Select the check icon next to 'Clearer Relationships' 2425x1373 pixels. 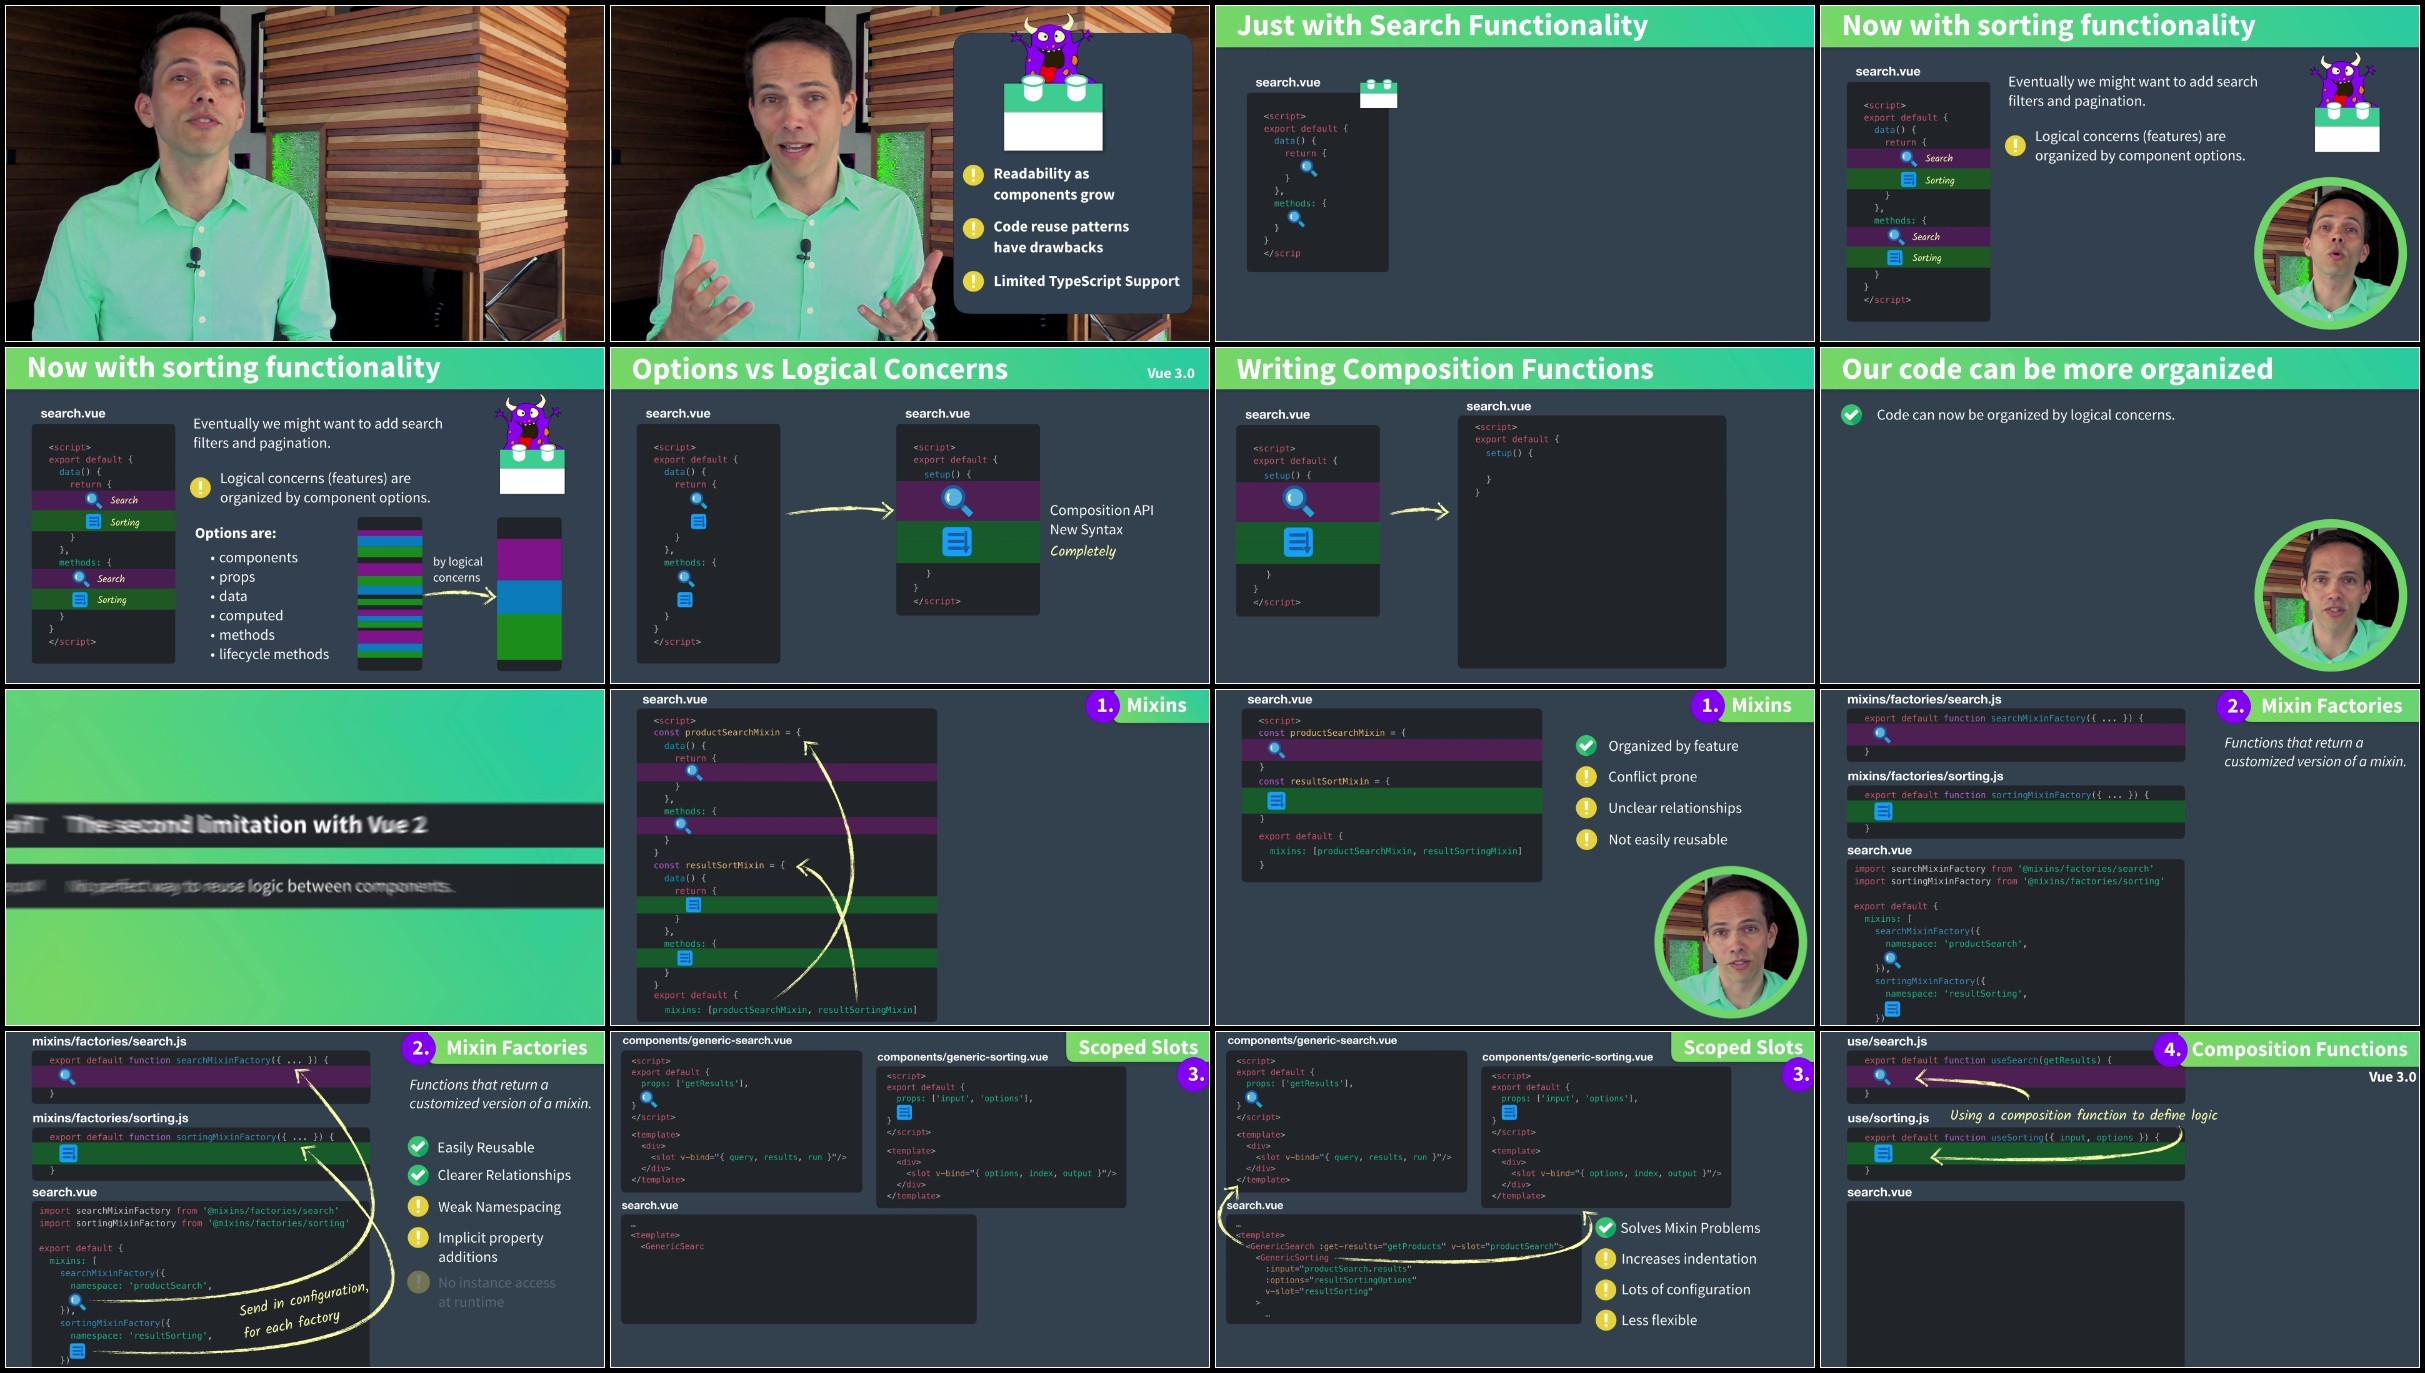pyautogui.click(x=418, y=1175)
